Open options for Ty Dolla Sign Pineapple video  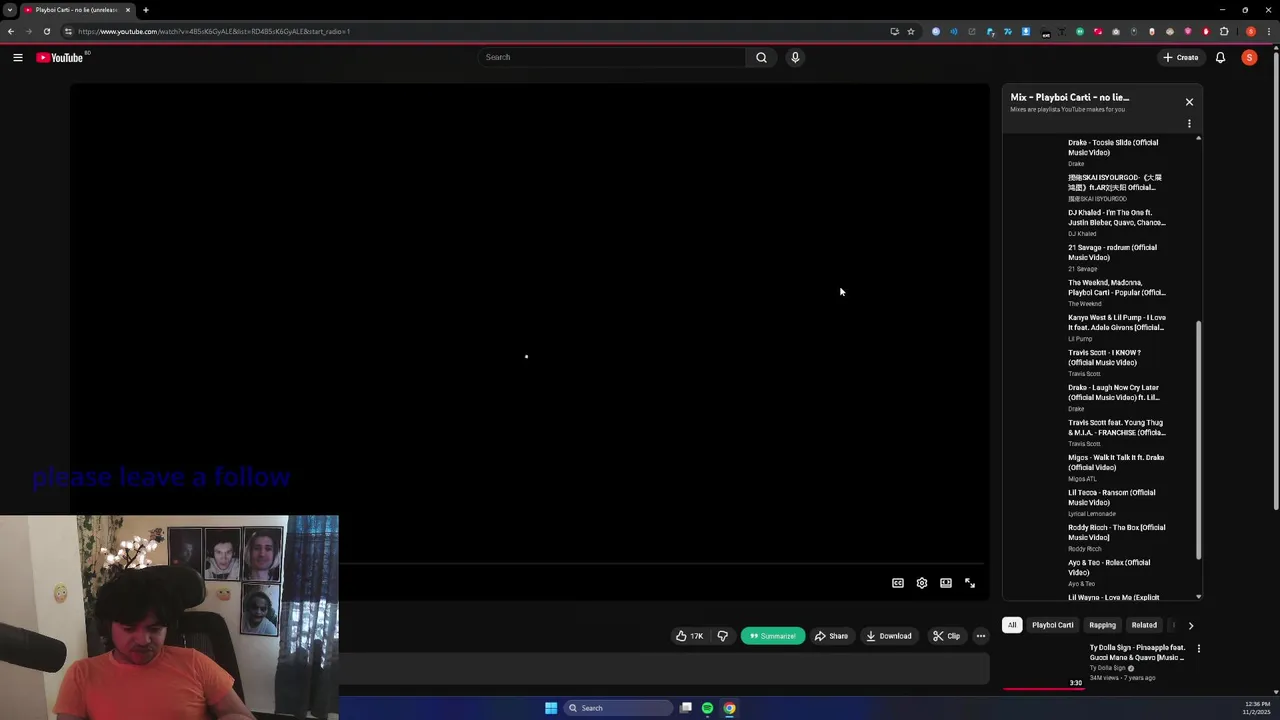1198,649
